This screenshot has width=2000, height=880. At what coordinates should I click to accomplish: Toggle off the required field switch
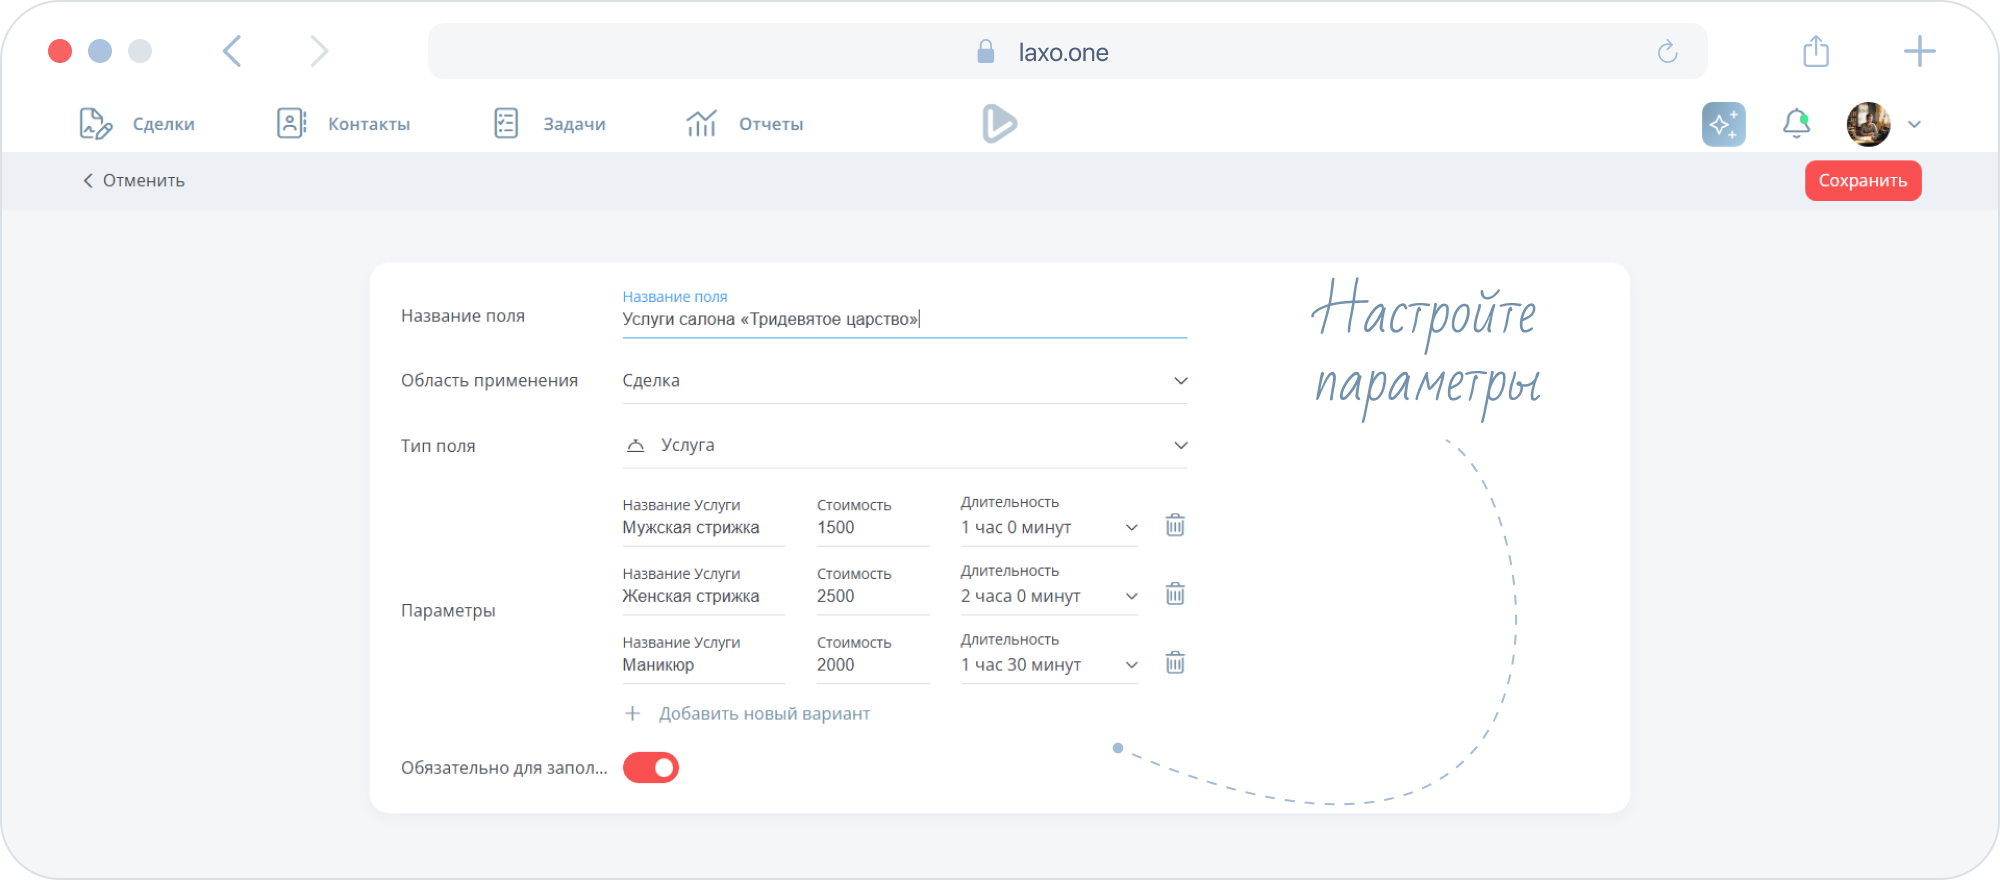pyautogui.click(x=651, y=768)
